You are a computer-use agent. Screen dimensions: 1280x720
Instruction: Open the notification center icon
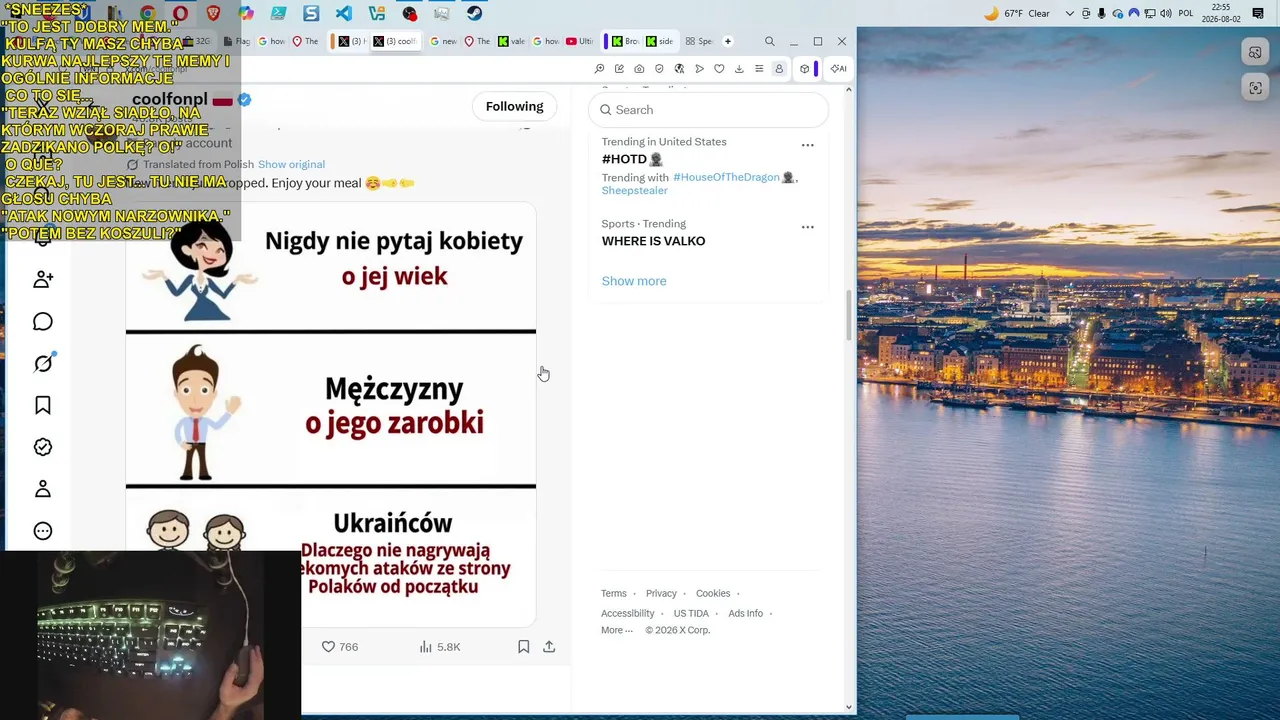pyautogui.click(x=1258, y=14)
